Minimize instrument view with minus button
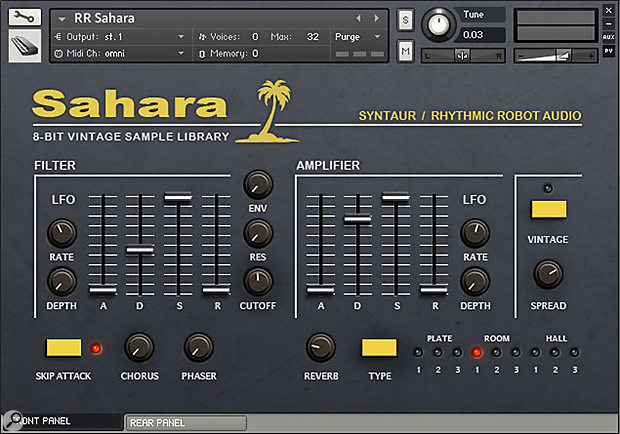Viewport: 620px width, 434px height. pos(609,24)
